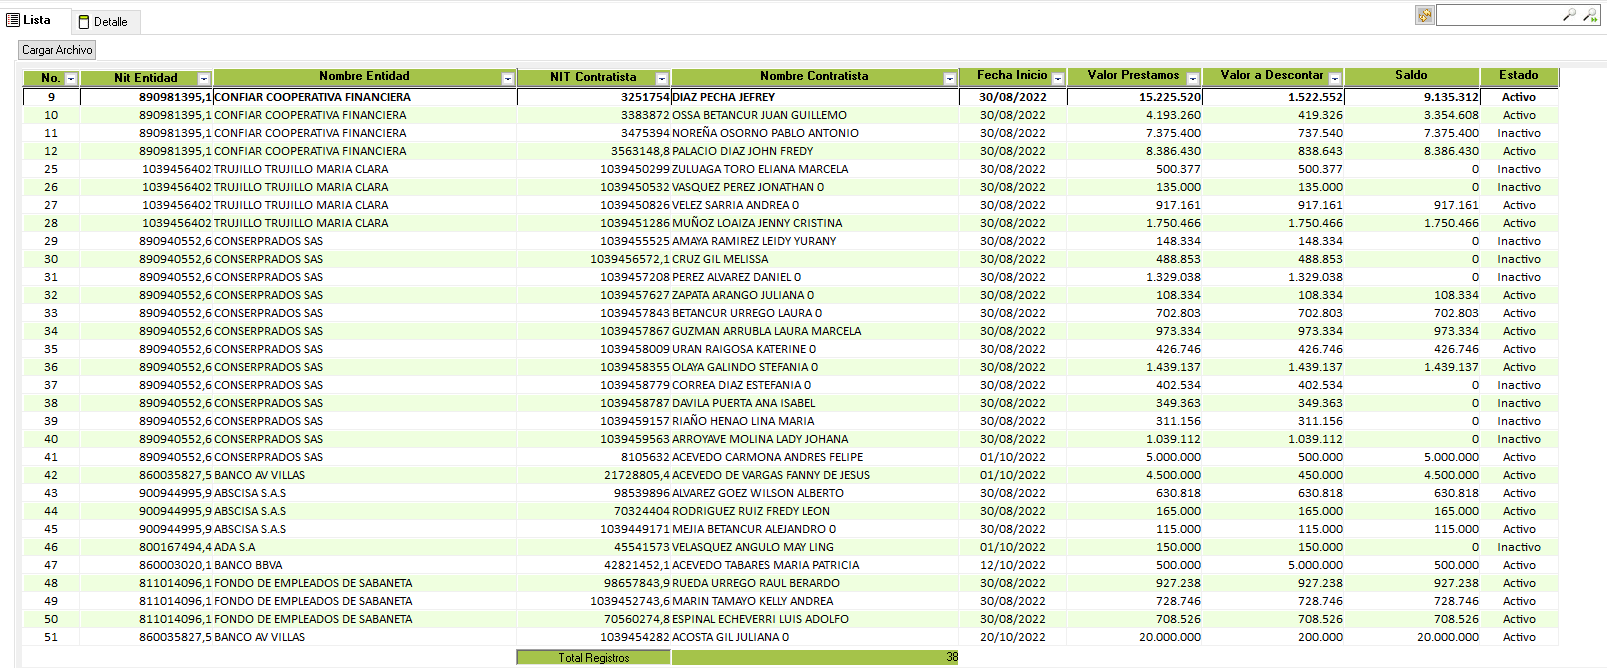The height and width of the screenshot is (668, 1607).
Task: Open the No. column filter dropdown
Action: pyautogui.click(x=71, y=78)
